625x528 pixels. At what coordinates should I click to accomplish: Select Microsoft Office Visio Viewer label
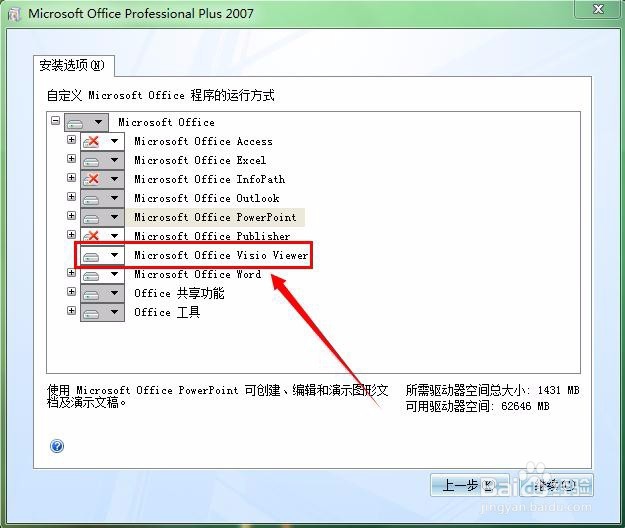[x=221, y=255]
